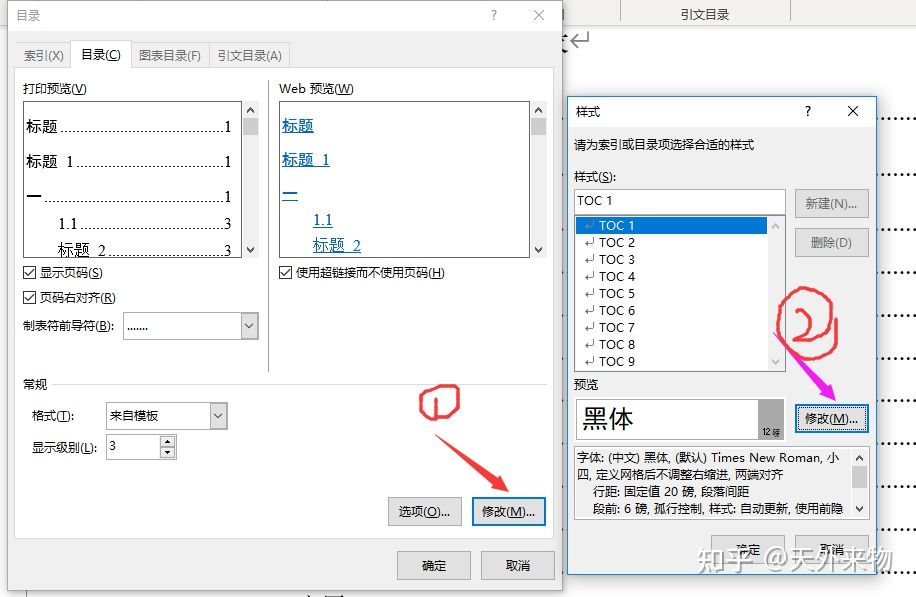This screenshot has height=597, width=916.
Task: Switch to the 索引(X) tab
Action: coord(44,55)
